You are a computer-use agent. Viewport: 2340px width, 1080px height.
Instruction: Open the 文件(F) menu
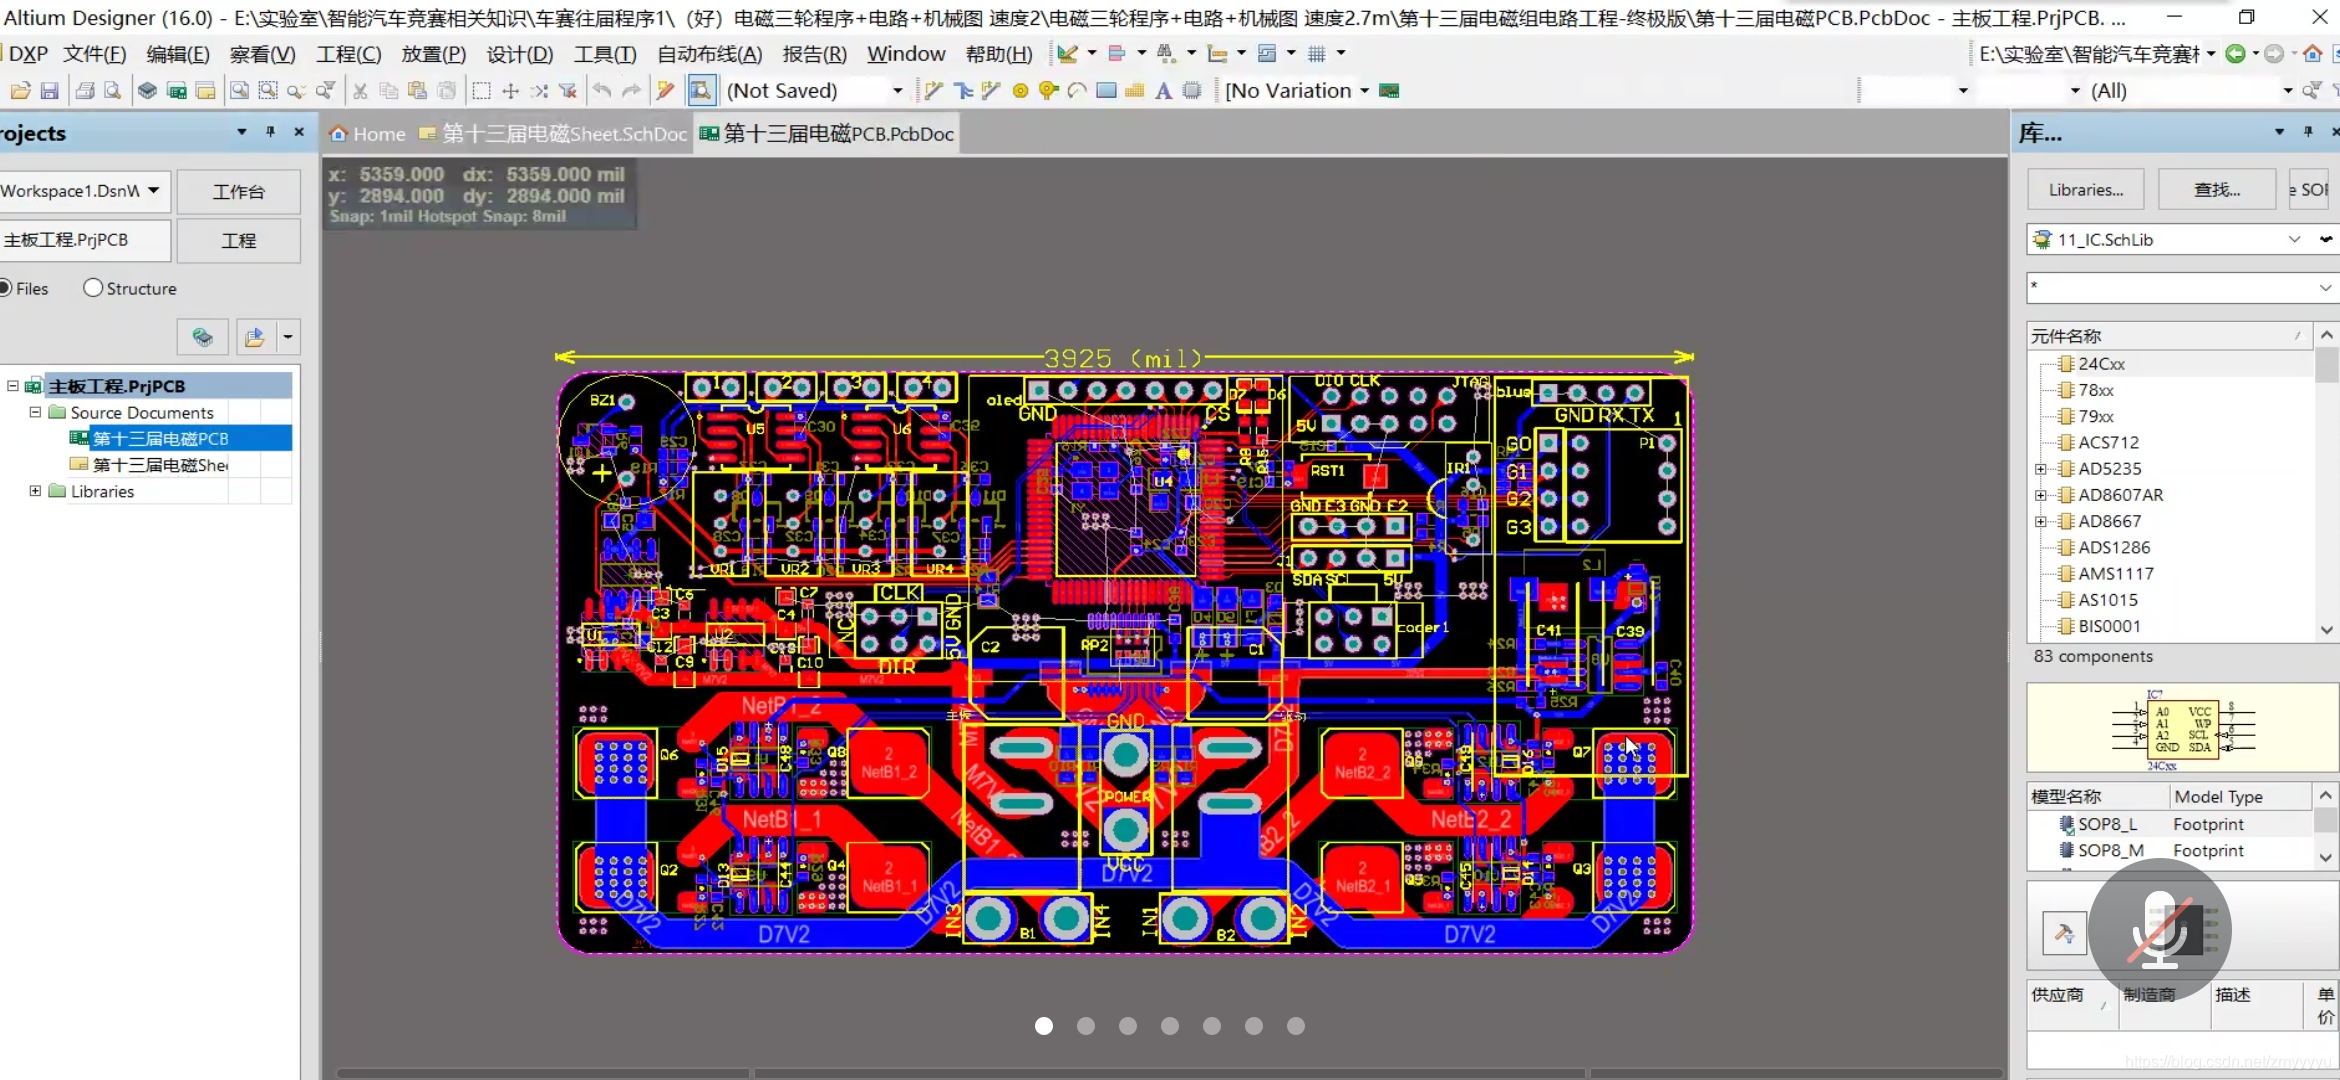[94, 54]
